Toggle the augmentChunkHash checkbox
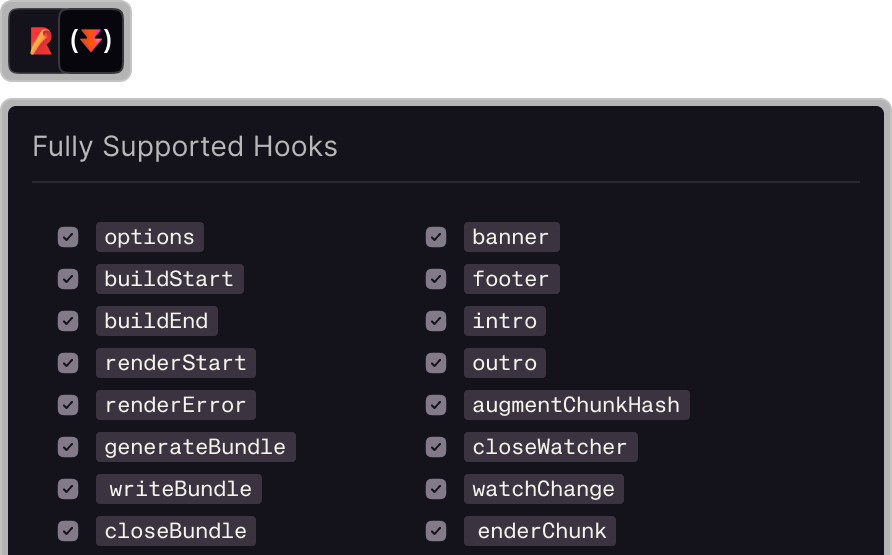The width and height of the screenshot is (892, 555). point(436,405)
